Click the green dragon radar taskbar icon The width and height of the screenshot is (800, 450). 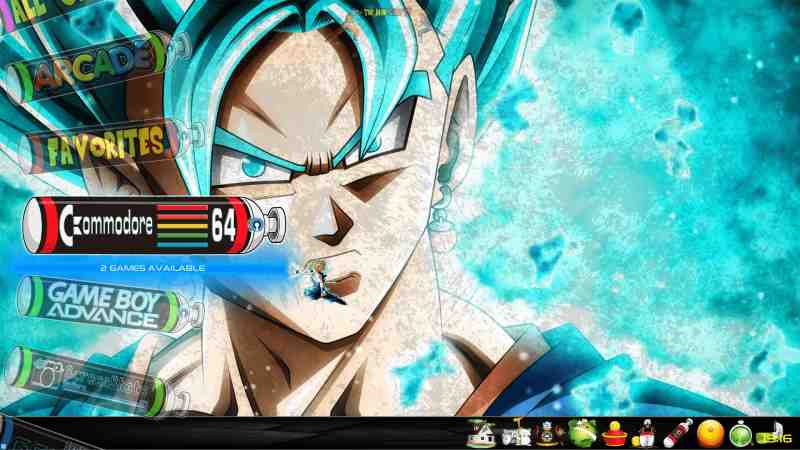click(741, 435)
